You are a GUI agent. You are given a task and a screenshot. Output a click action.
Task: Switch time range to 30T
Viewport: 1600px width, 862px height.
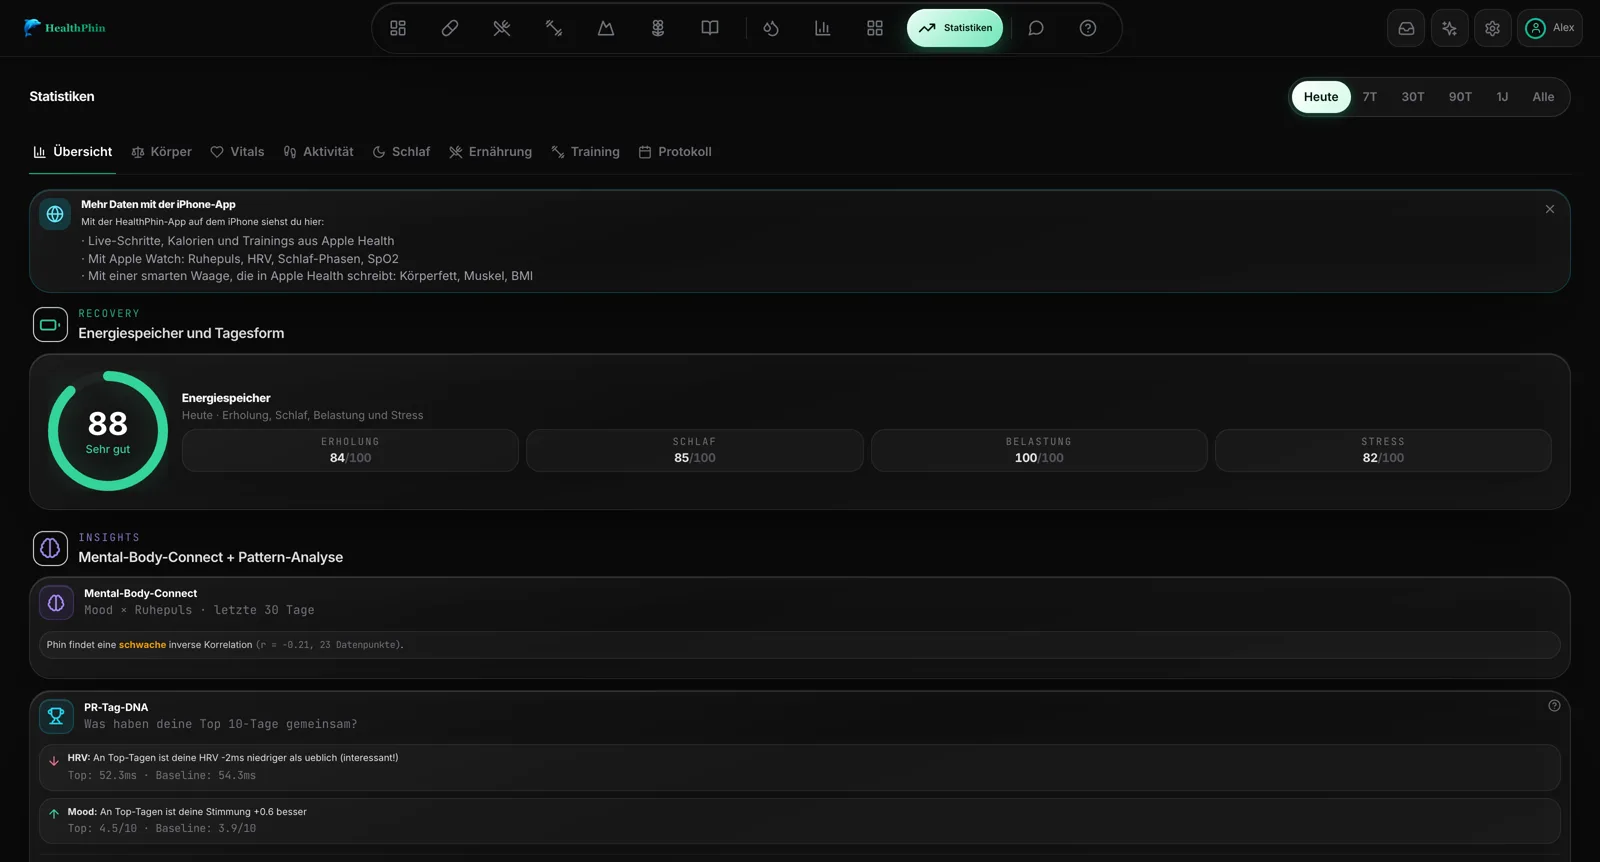pos(1413,97)
